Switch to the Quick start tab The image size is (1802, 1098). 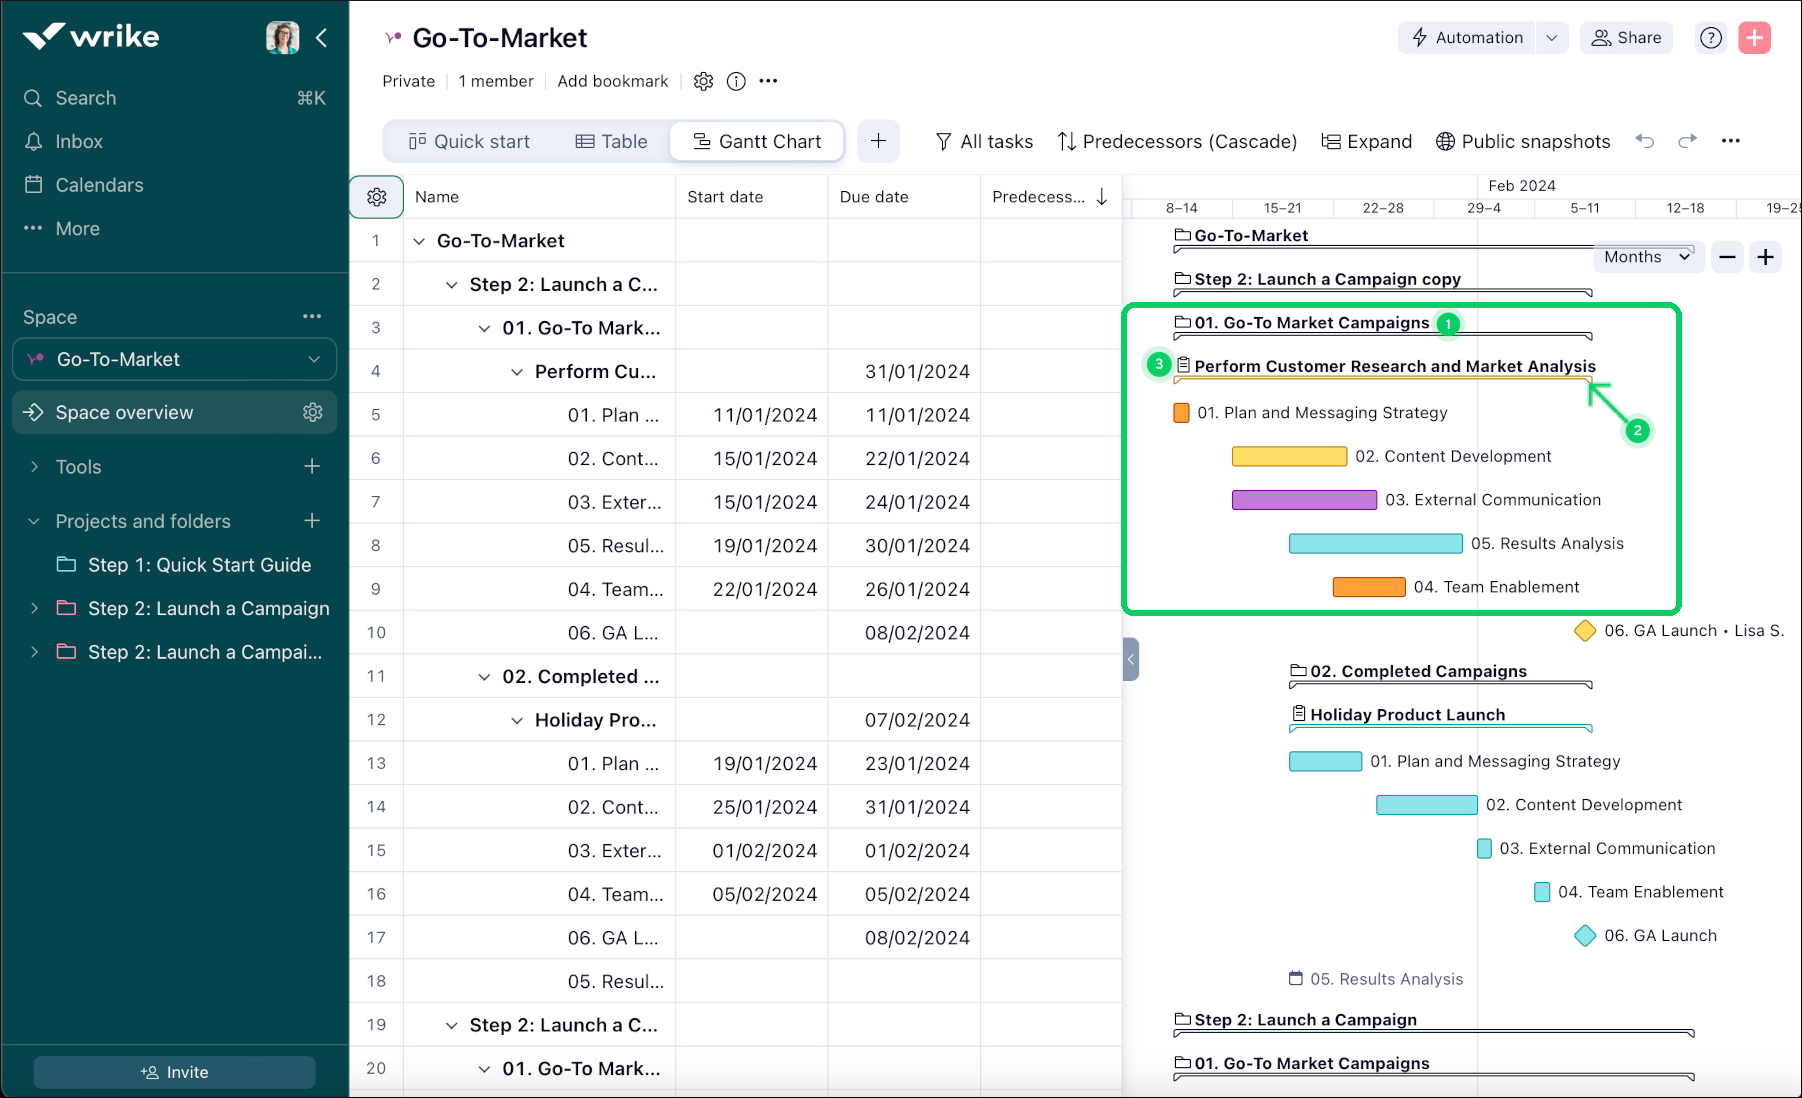(x=469, y=142)
